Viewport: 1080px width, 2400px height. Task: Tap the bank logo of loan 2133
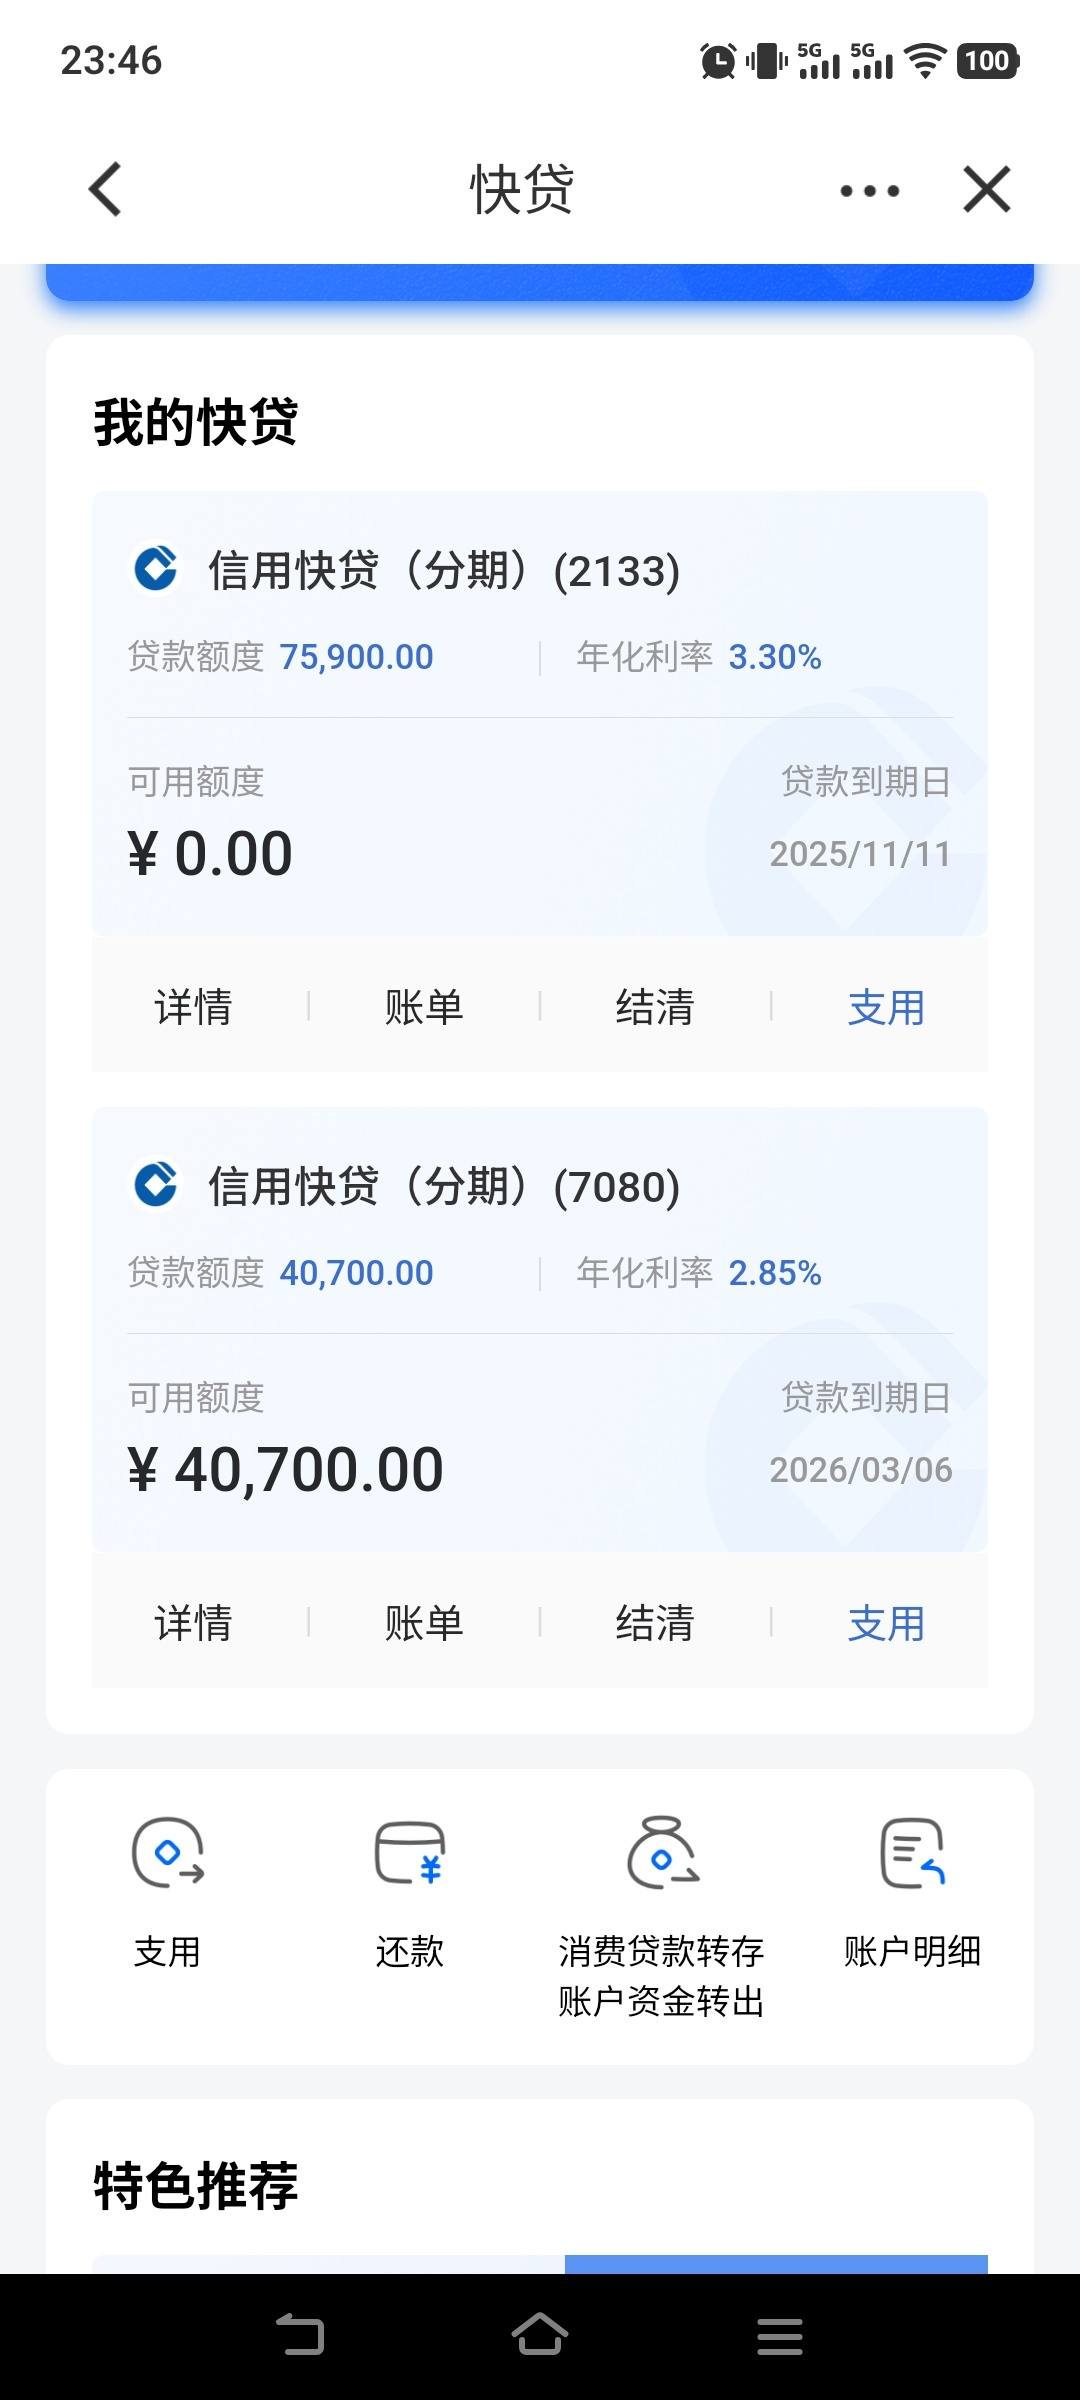156,569
